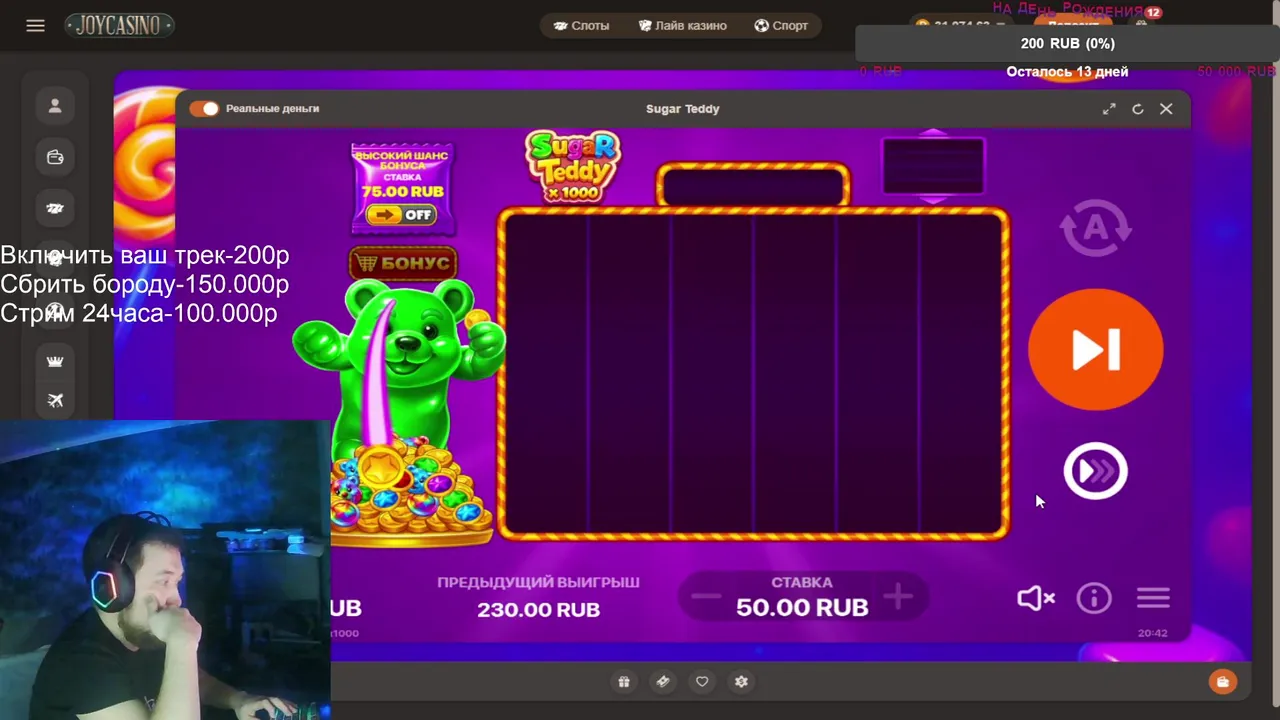Open the БОНУС buy button

click(403, 263)
